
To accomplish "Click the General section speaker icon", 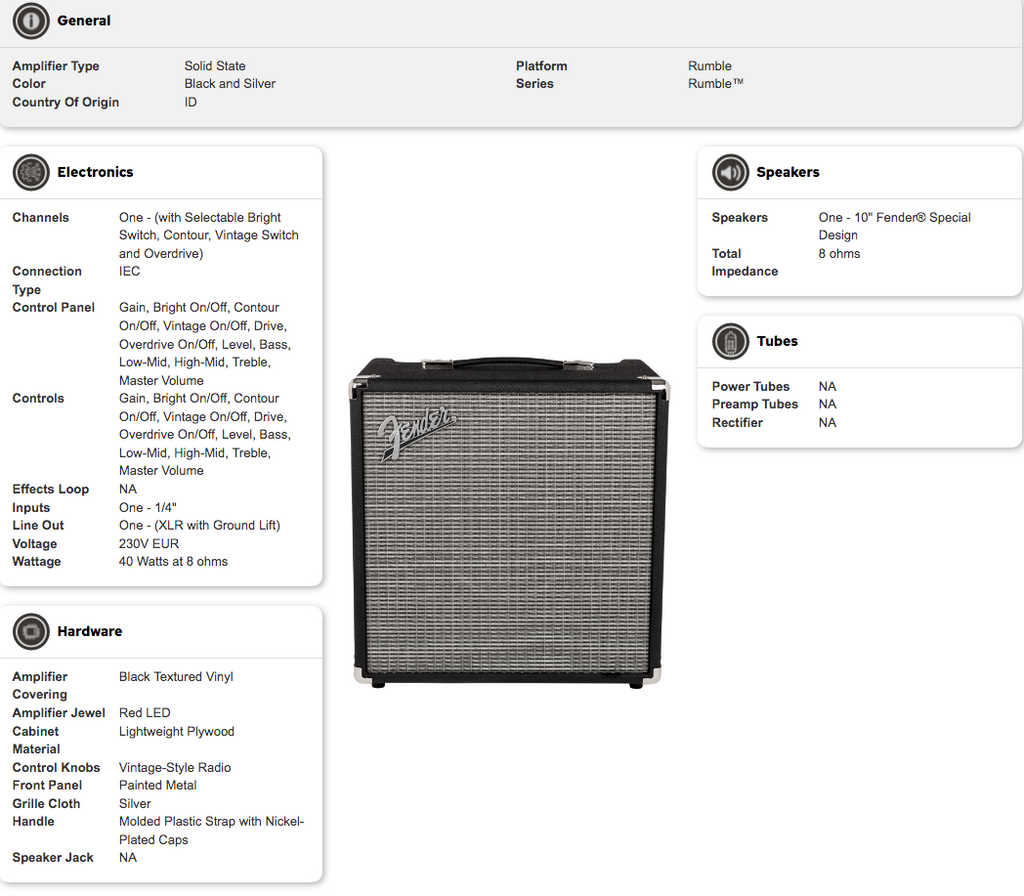I will (x=31, y=21).
